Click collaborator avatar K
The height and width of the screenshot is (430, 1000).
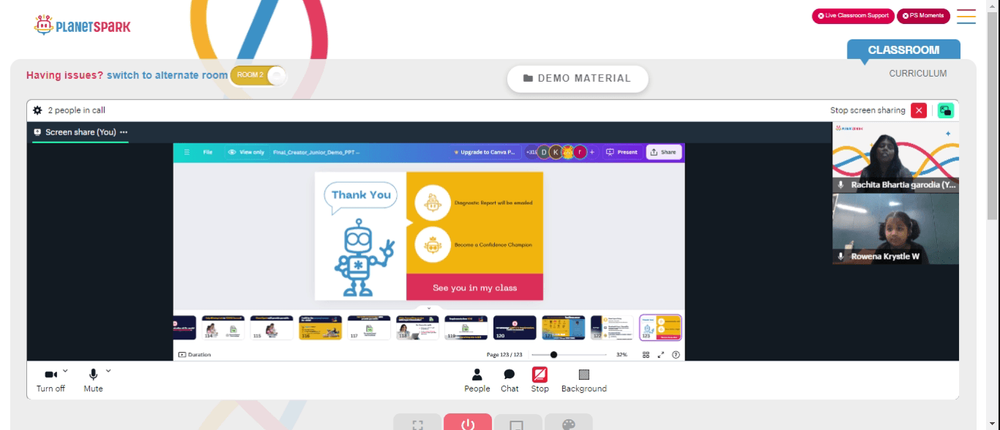[555, 152]
